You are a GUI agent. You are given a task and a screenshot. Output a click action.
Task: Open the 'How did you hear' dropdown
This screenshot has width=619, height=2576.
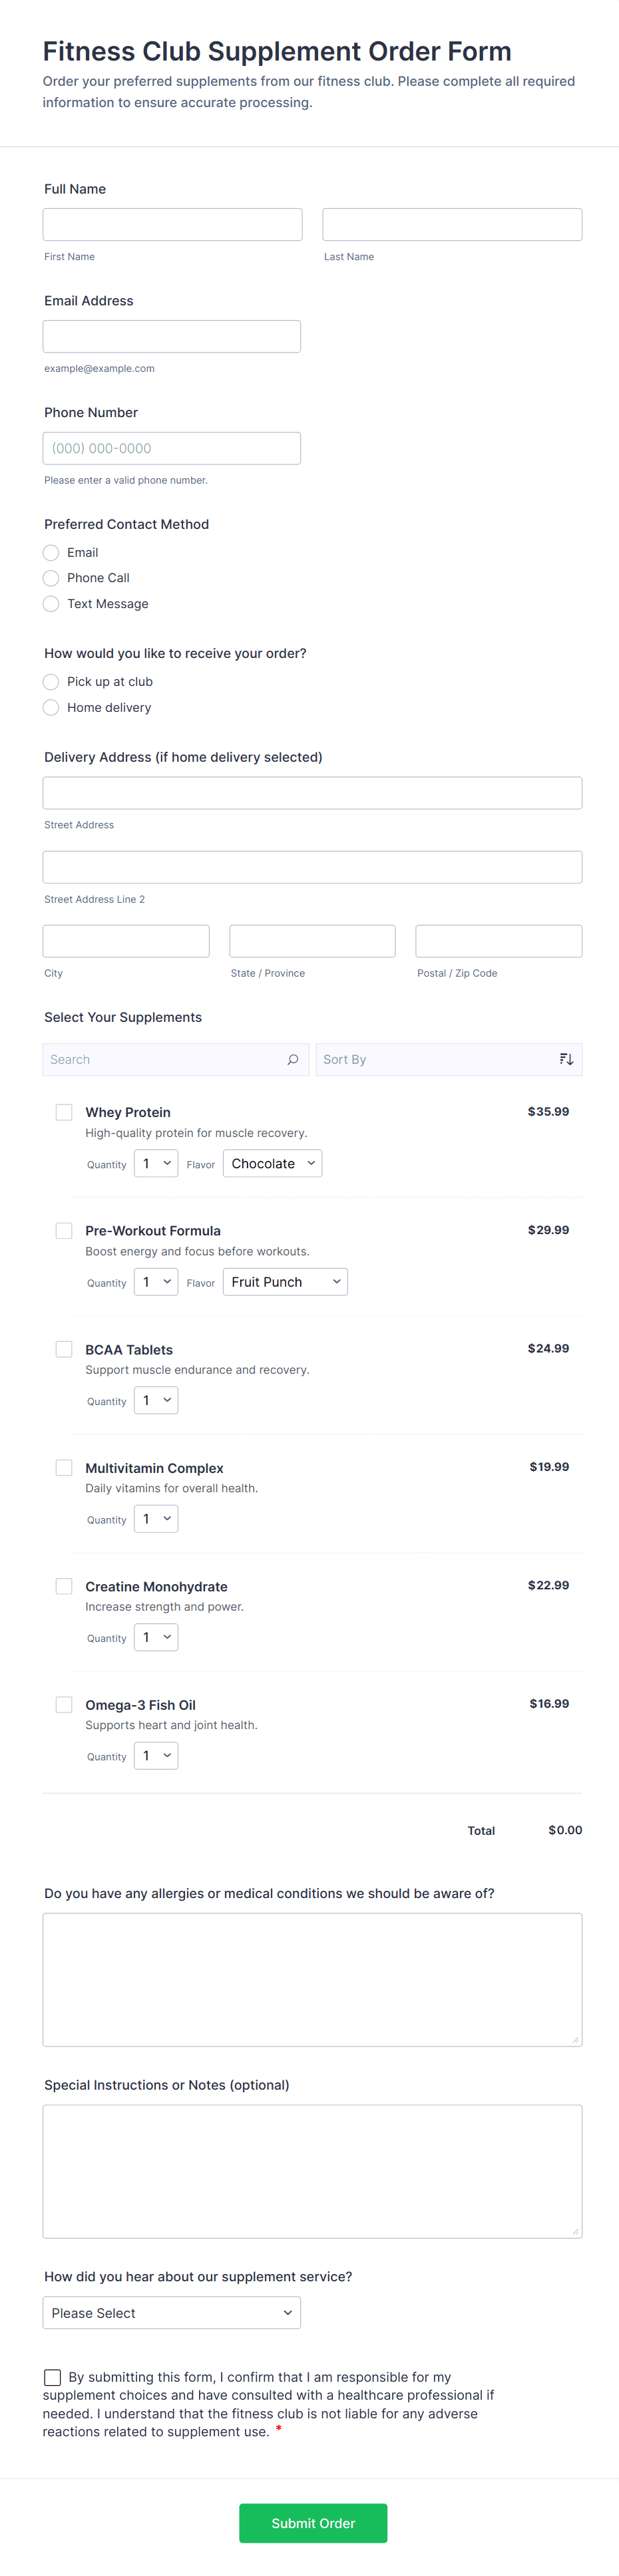[x=172, y=2313]
